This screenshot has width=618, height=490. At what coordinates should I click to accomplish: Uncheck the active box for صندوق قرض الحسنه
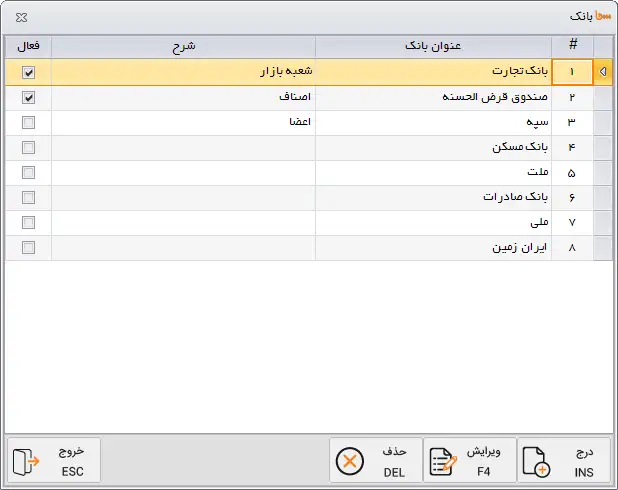[28, 97]
